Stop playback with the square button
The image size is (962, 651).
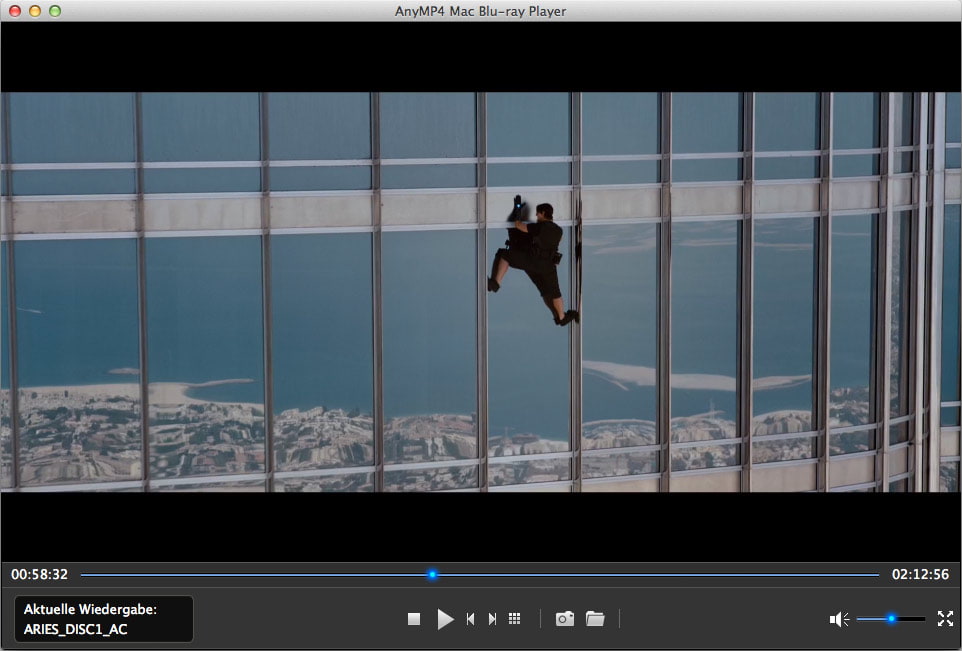[x=414, y=619]
